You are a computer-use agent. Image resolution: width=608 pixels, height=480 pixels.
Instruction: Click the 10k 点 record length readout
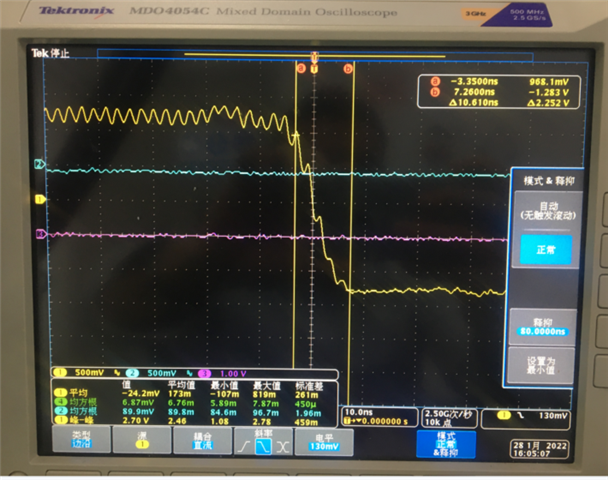438,422
